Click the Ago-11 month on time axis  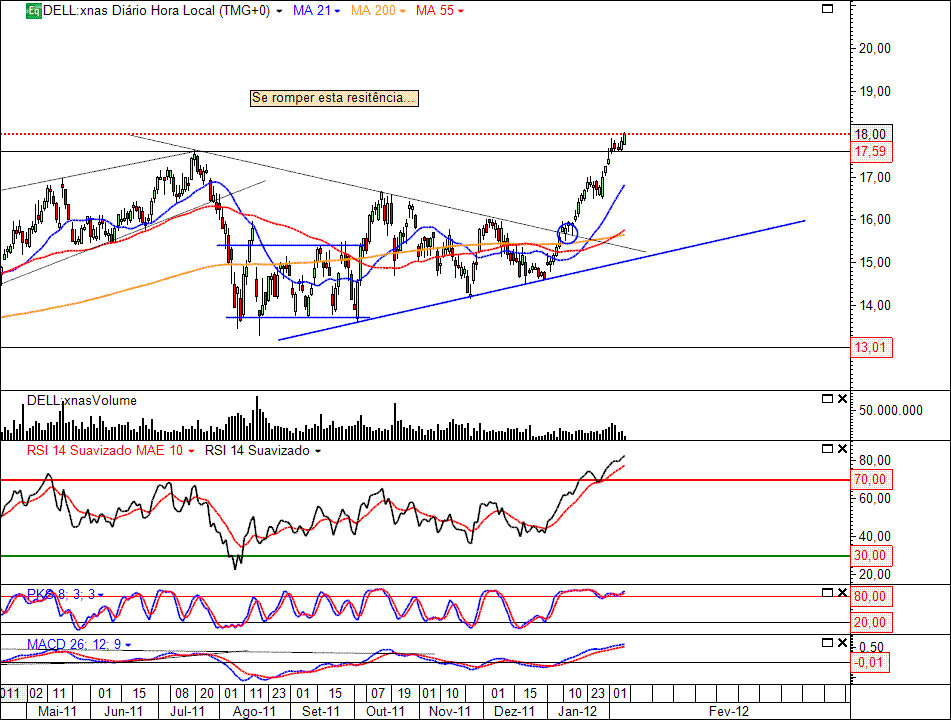254,712
